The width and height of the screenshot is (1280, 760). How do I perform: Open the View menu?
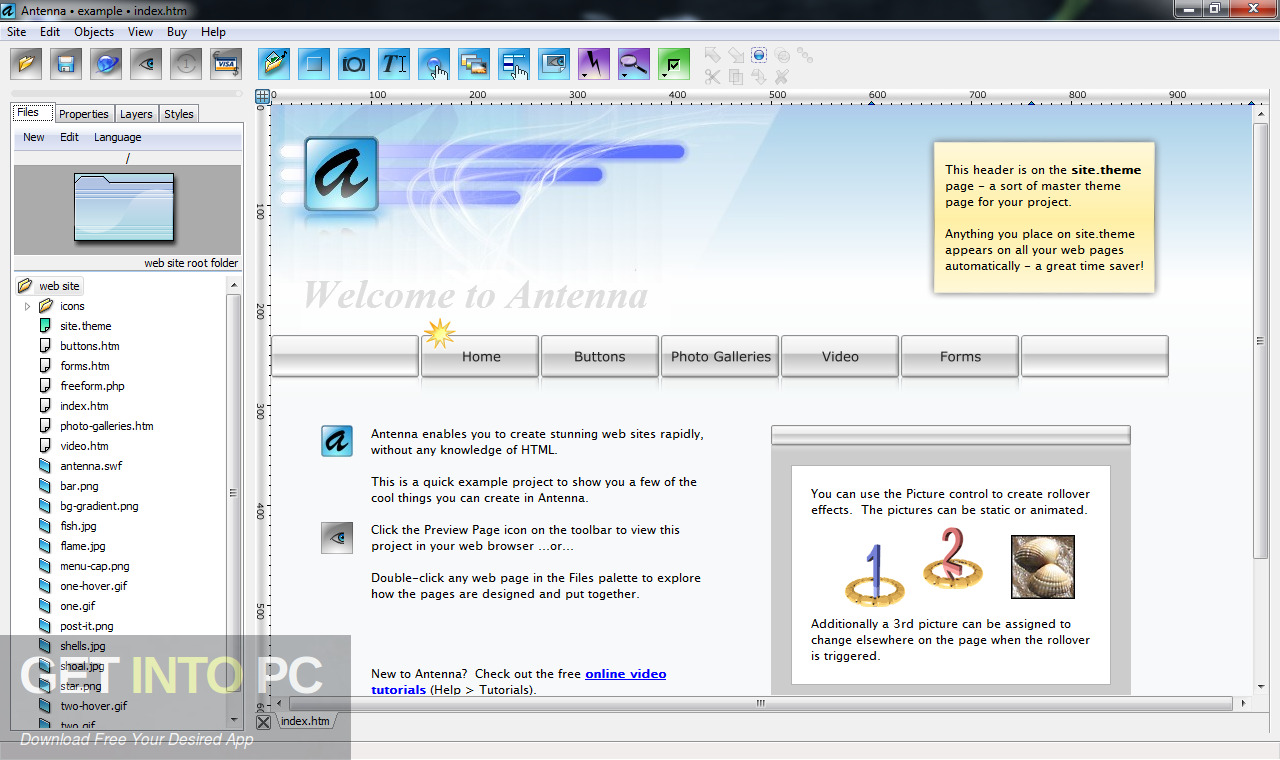pos(140,32)
